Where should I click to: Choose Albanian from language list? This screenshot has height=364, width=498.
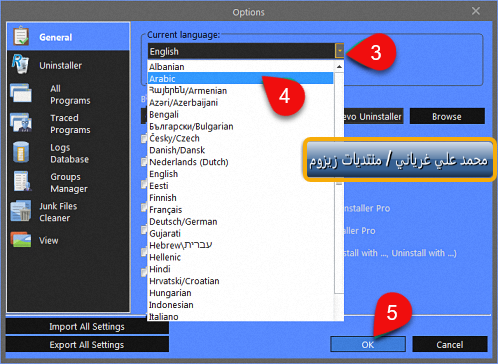coord(240,67)
